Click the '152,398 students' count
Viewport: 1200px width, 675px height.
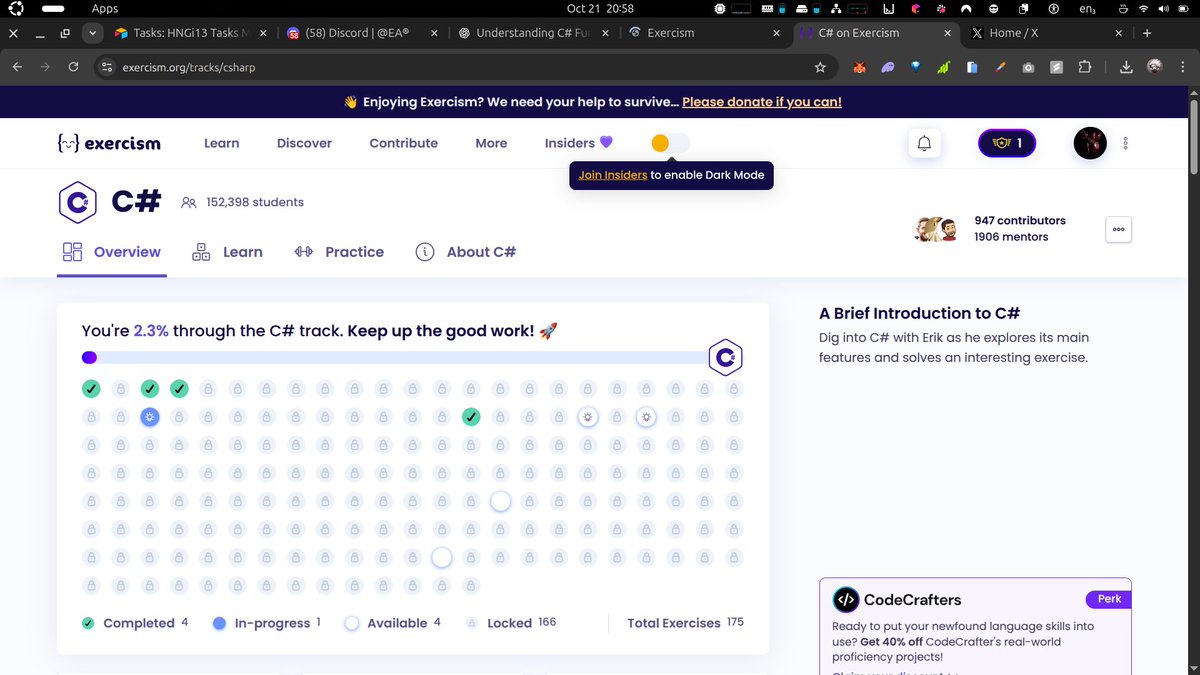pos(255,202)
